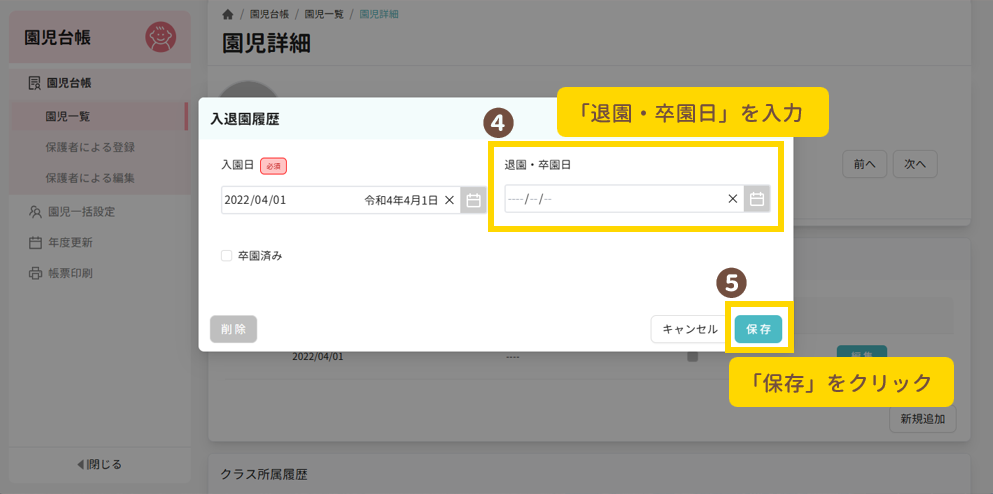Click the 削除 button
The width and height of the screenshot is (993, 494).
233,329
